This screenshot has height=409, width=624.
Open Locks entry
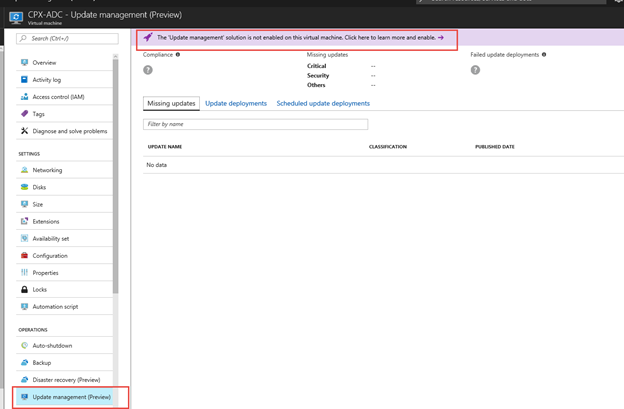pyautogui.click(x=66, y=289)
